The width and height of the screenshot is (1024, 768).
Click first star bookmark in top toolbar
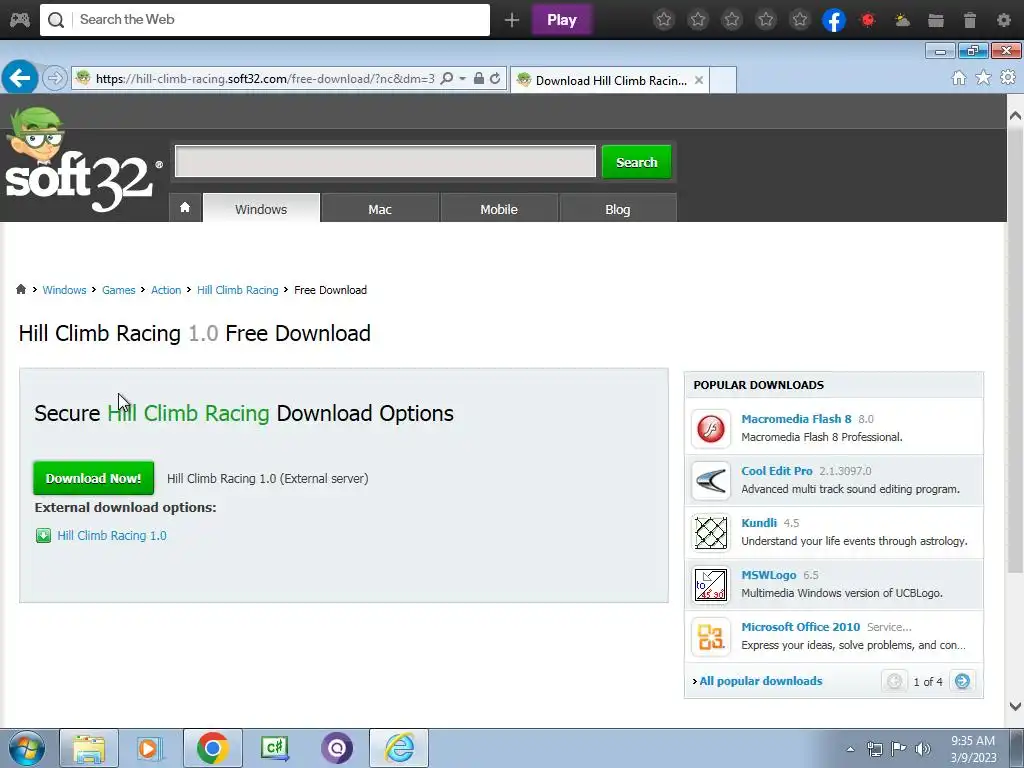[x=664, y=20]
